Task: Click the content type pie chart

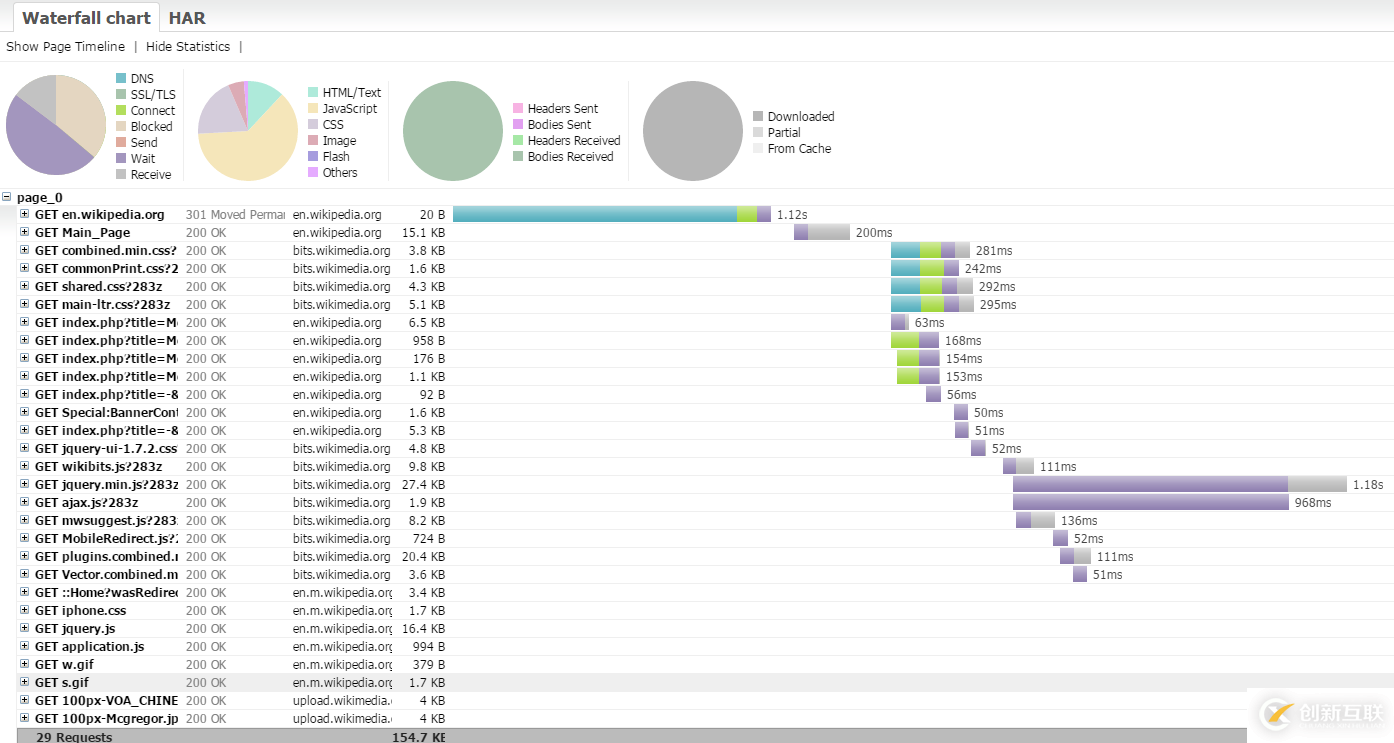Action: pos(248,131)
